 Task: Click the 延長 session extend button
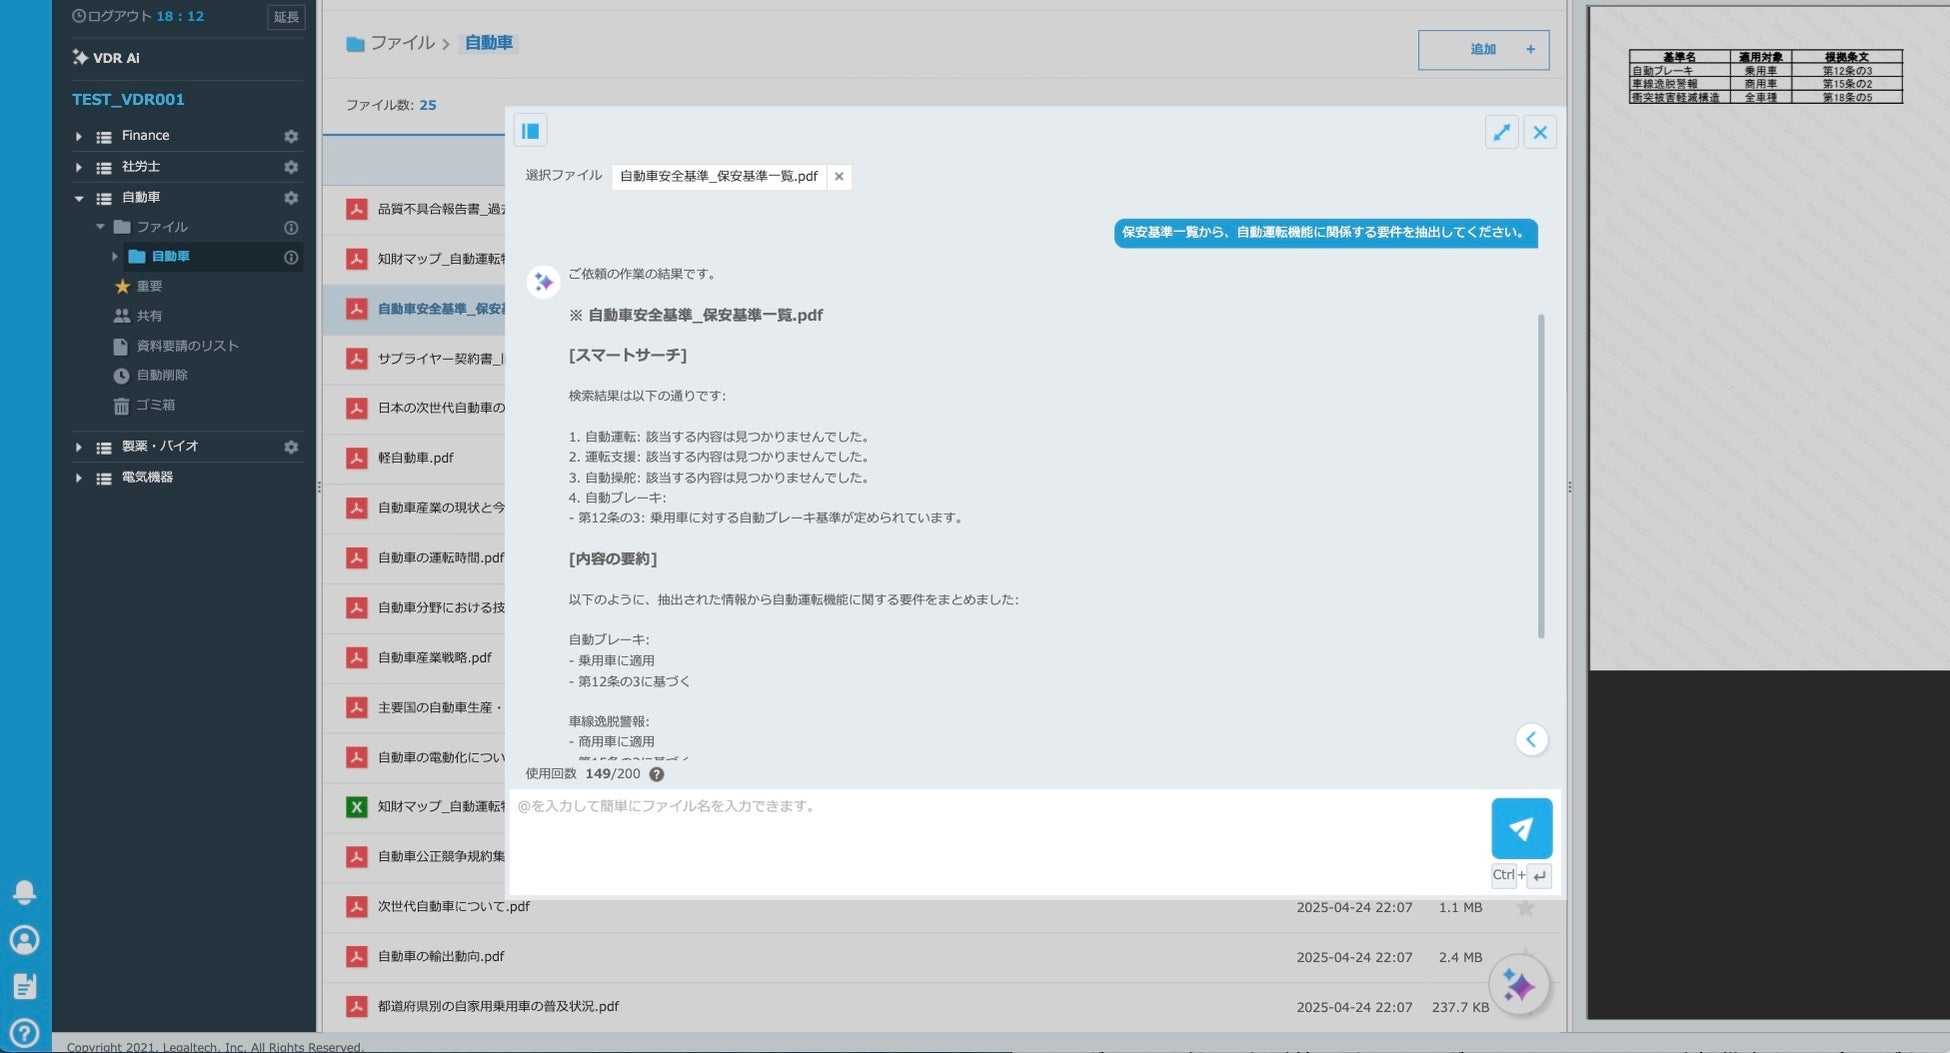pyautogui.click(x=286, y=17)
